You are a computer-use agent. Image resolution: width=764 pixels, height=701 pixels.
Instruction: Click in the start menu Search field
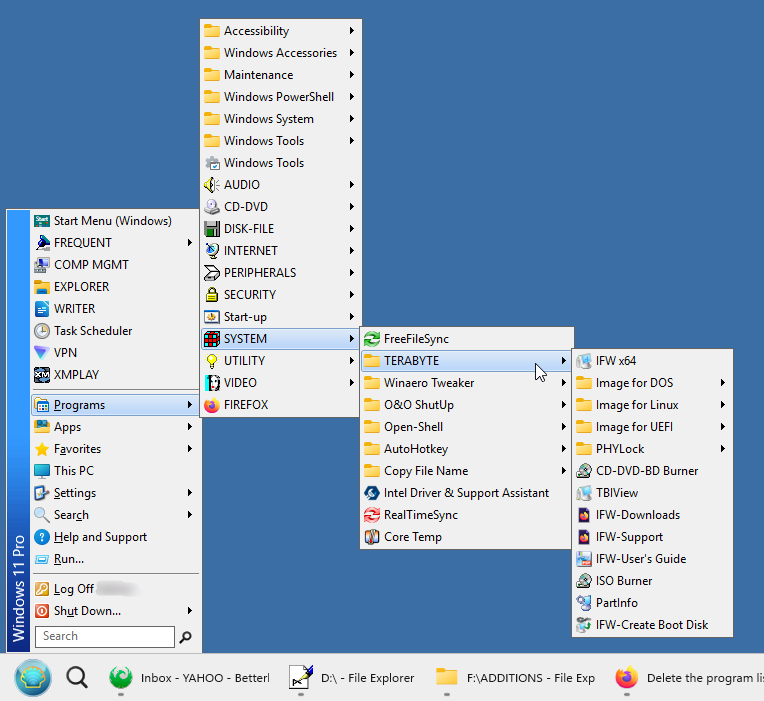point(104,636)
